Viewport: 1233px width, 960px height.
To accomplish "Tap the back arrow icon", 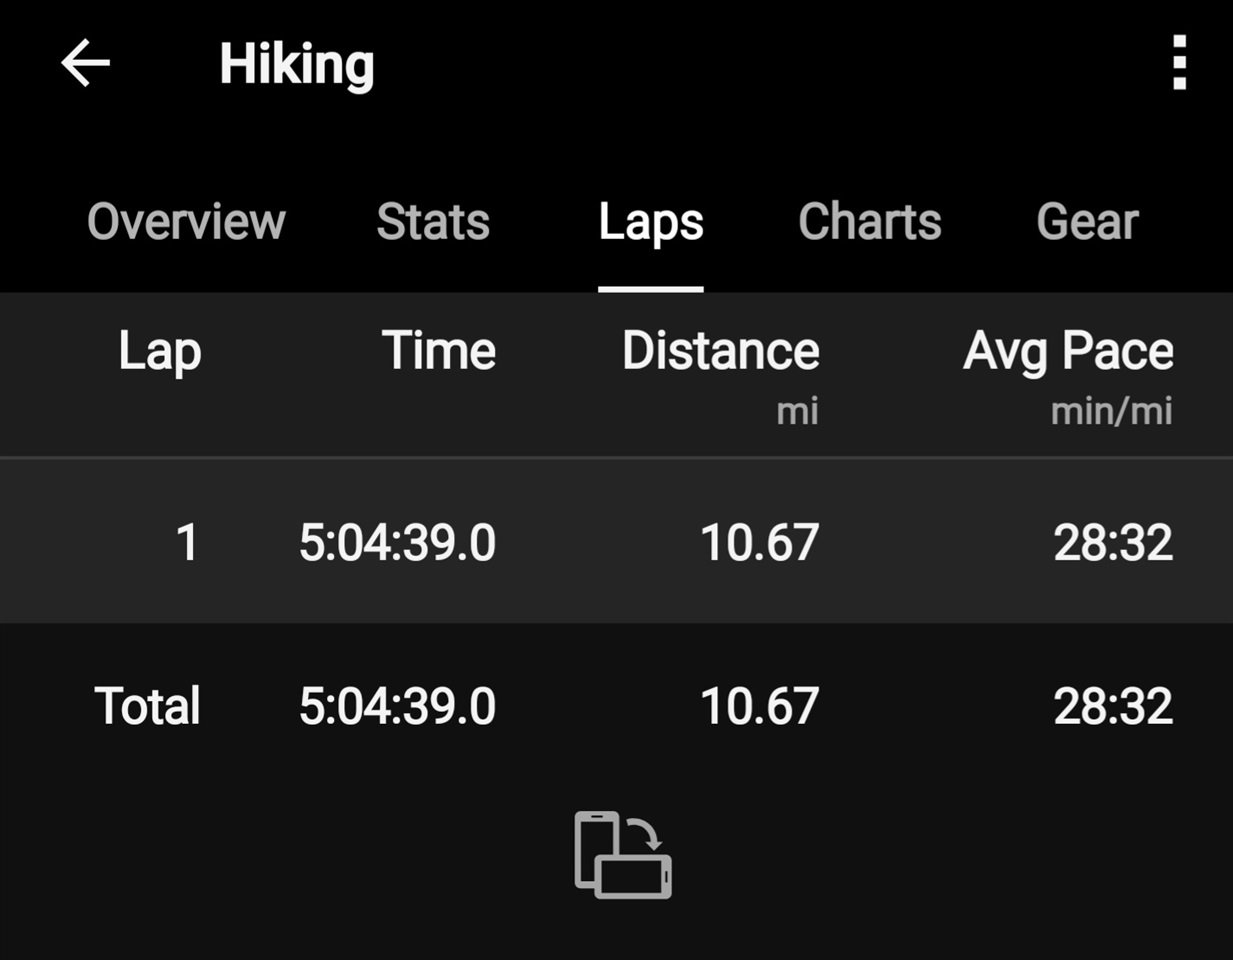I will click(x=85, y=63).
